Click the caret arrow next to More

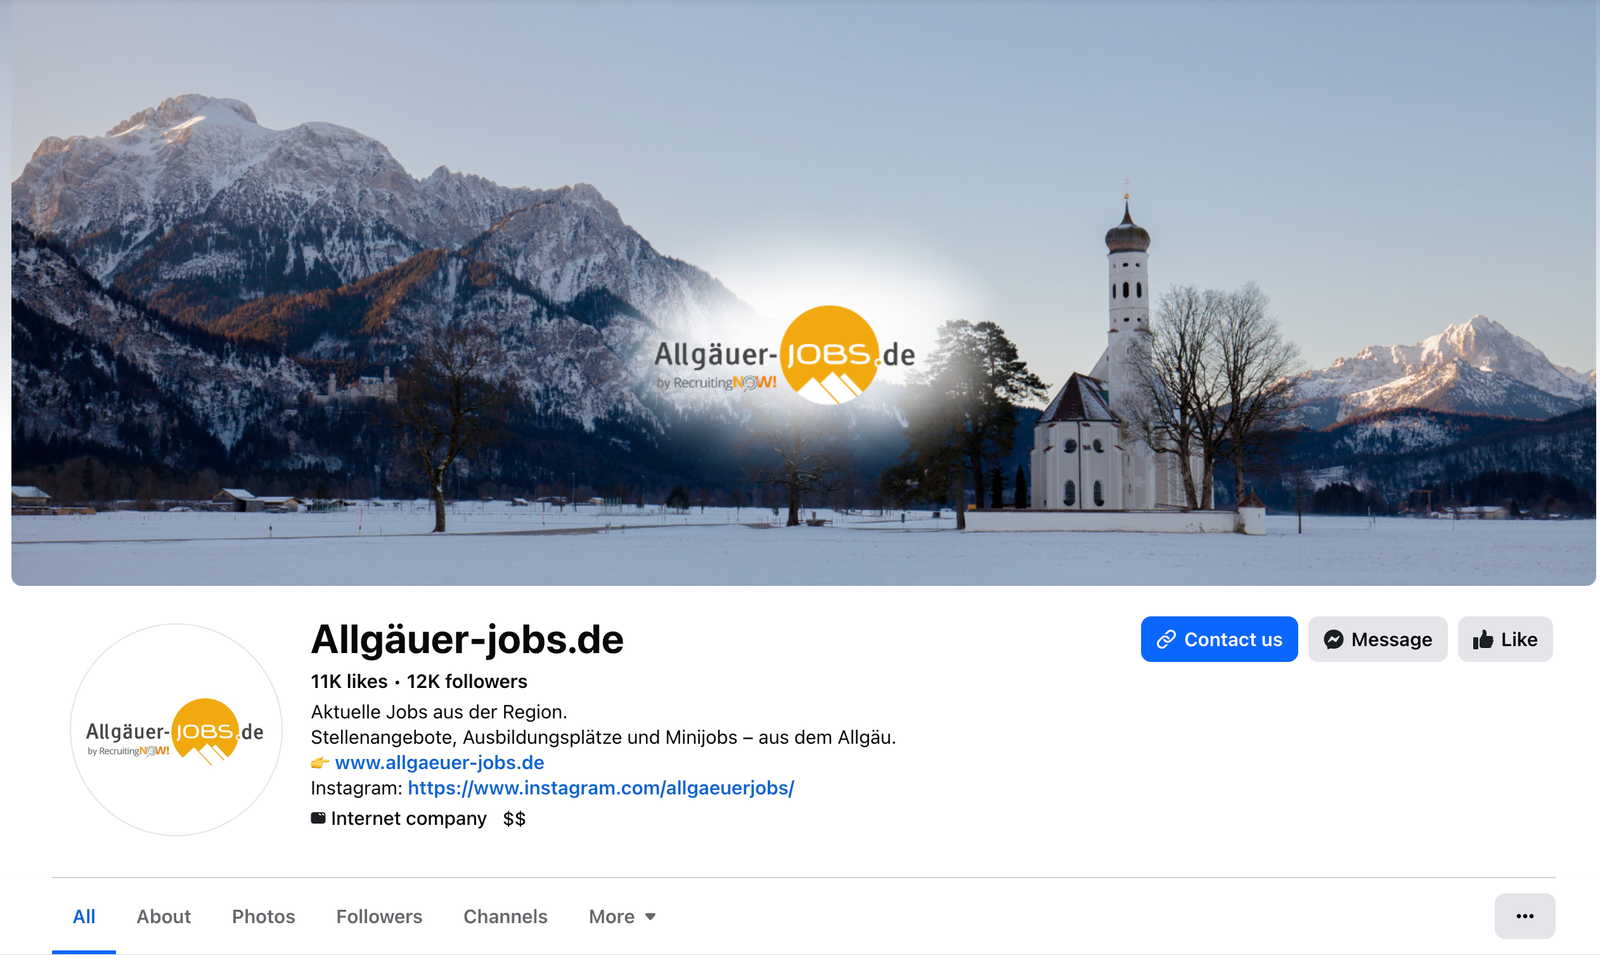pyautogui.click(x=650, y=917)
